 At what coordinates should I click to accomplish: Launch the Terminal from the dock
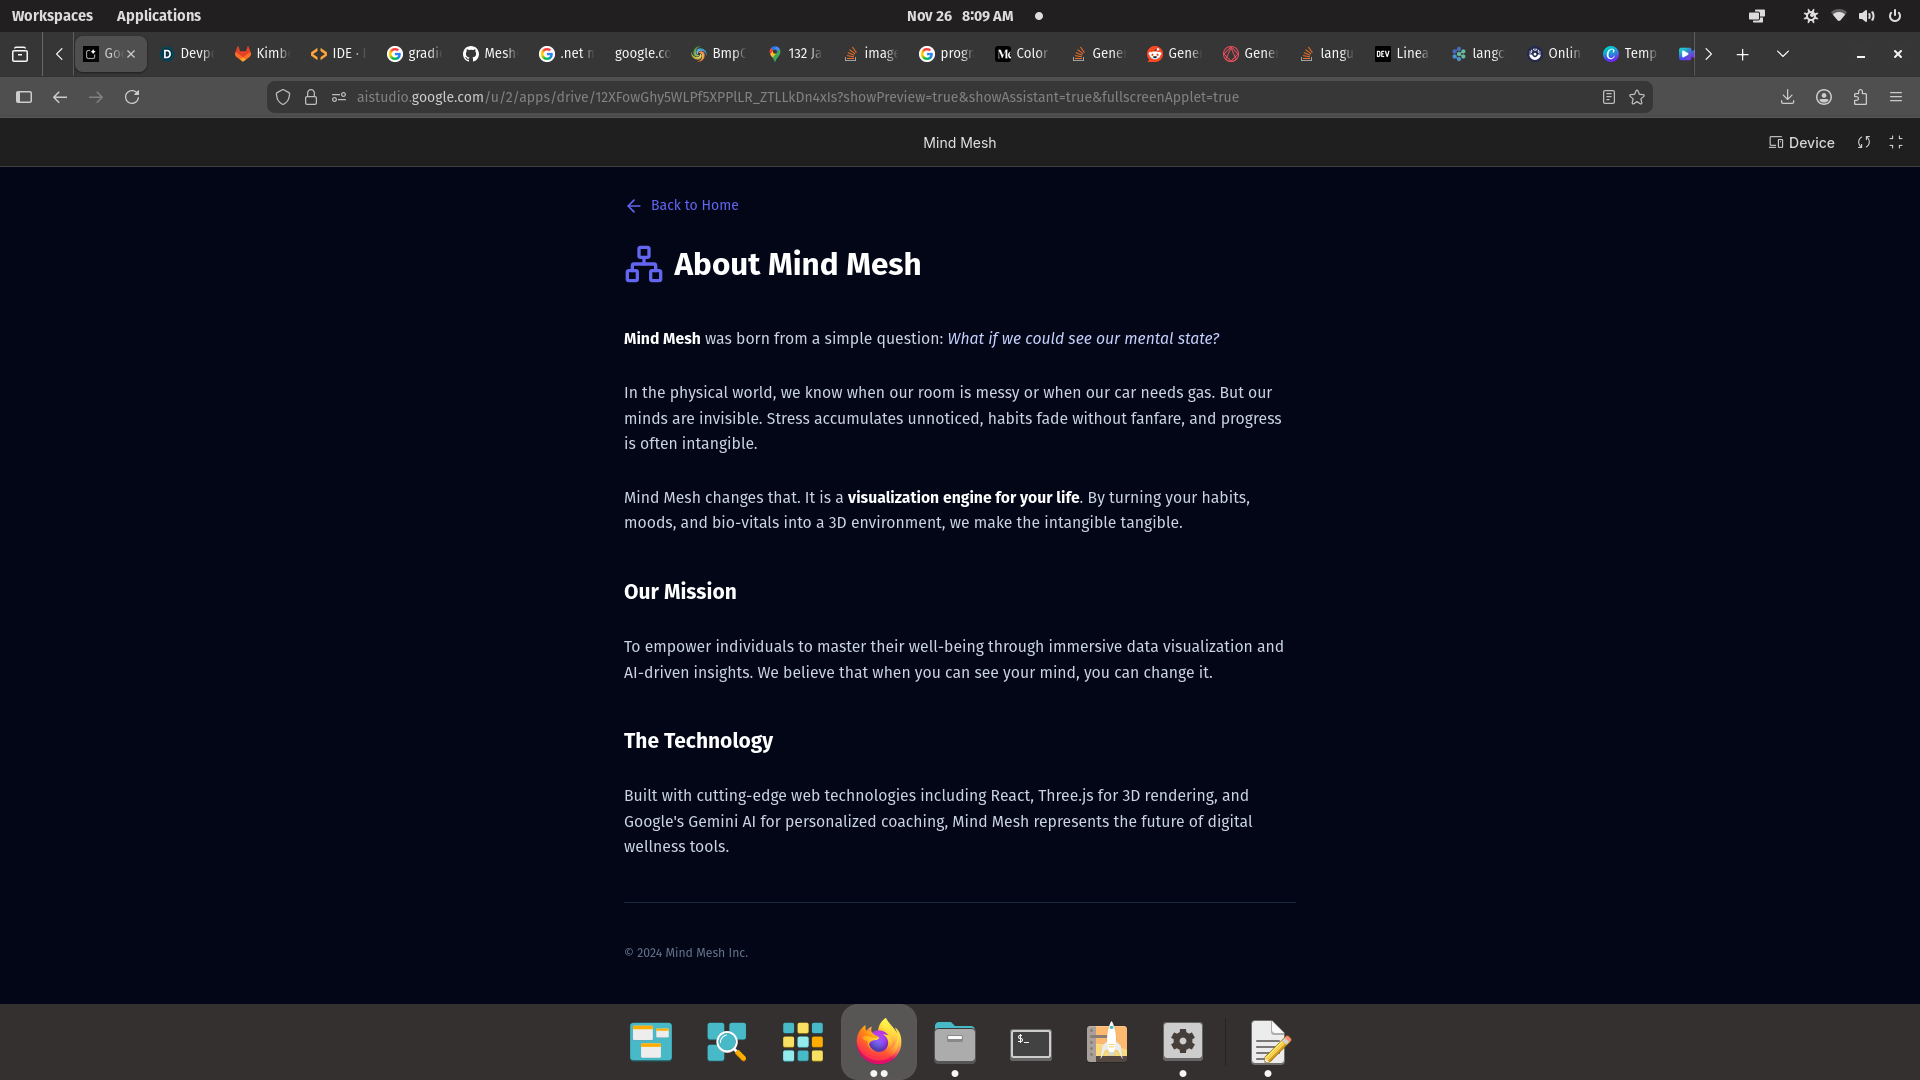pos(1031,1043)
